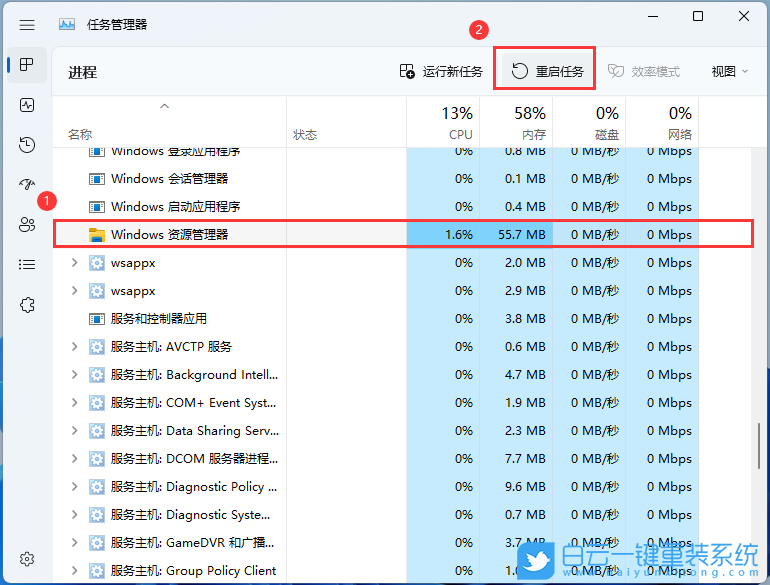Click gear icon of 服务主机: GameDVR
Image resolution: width=770 pixels, height=585 pixels.
click(97, 543)
